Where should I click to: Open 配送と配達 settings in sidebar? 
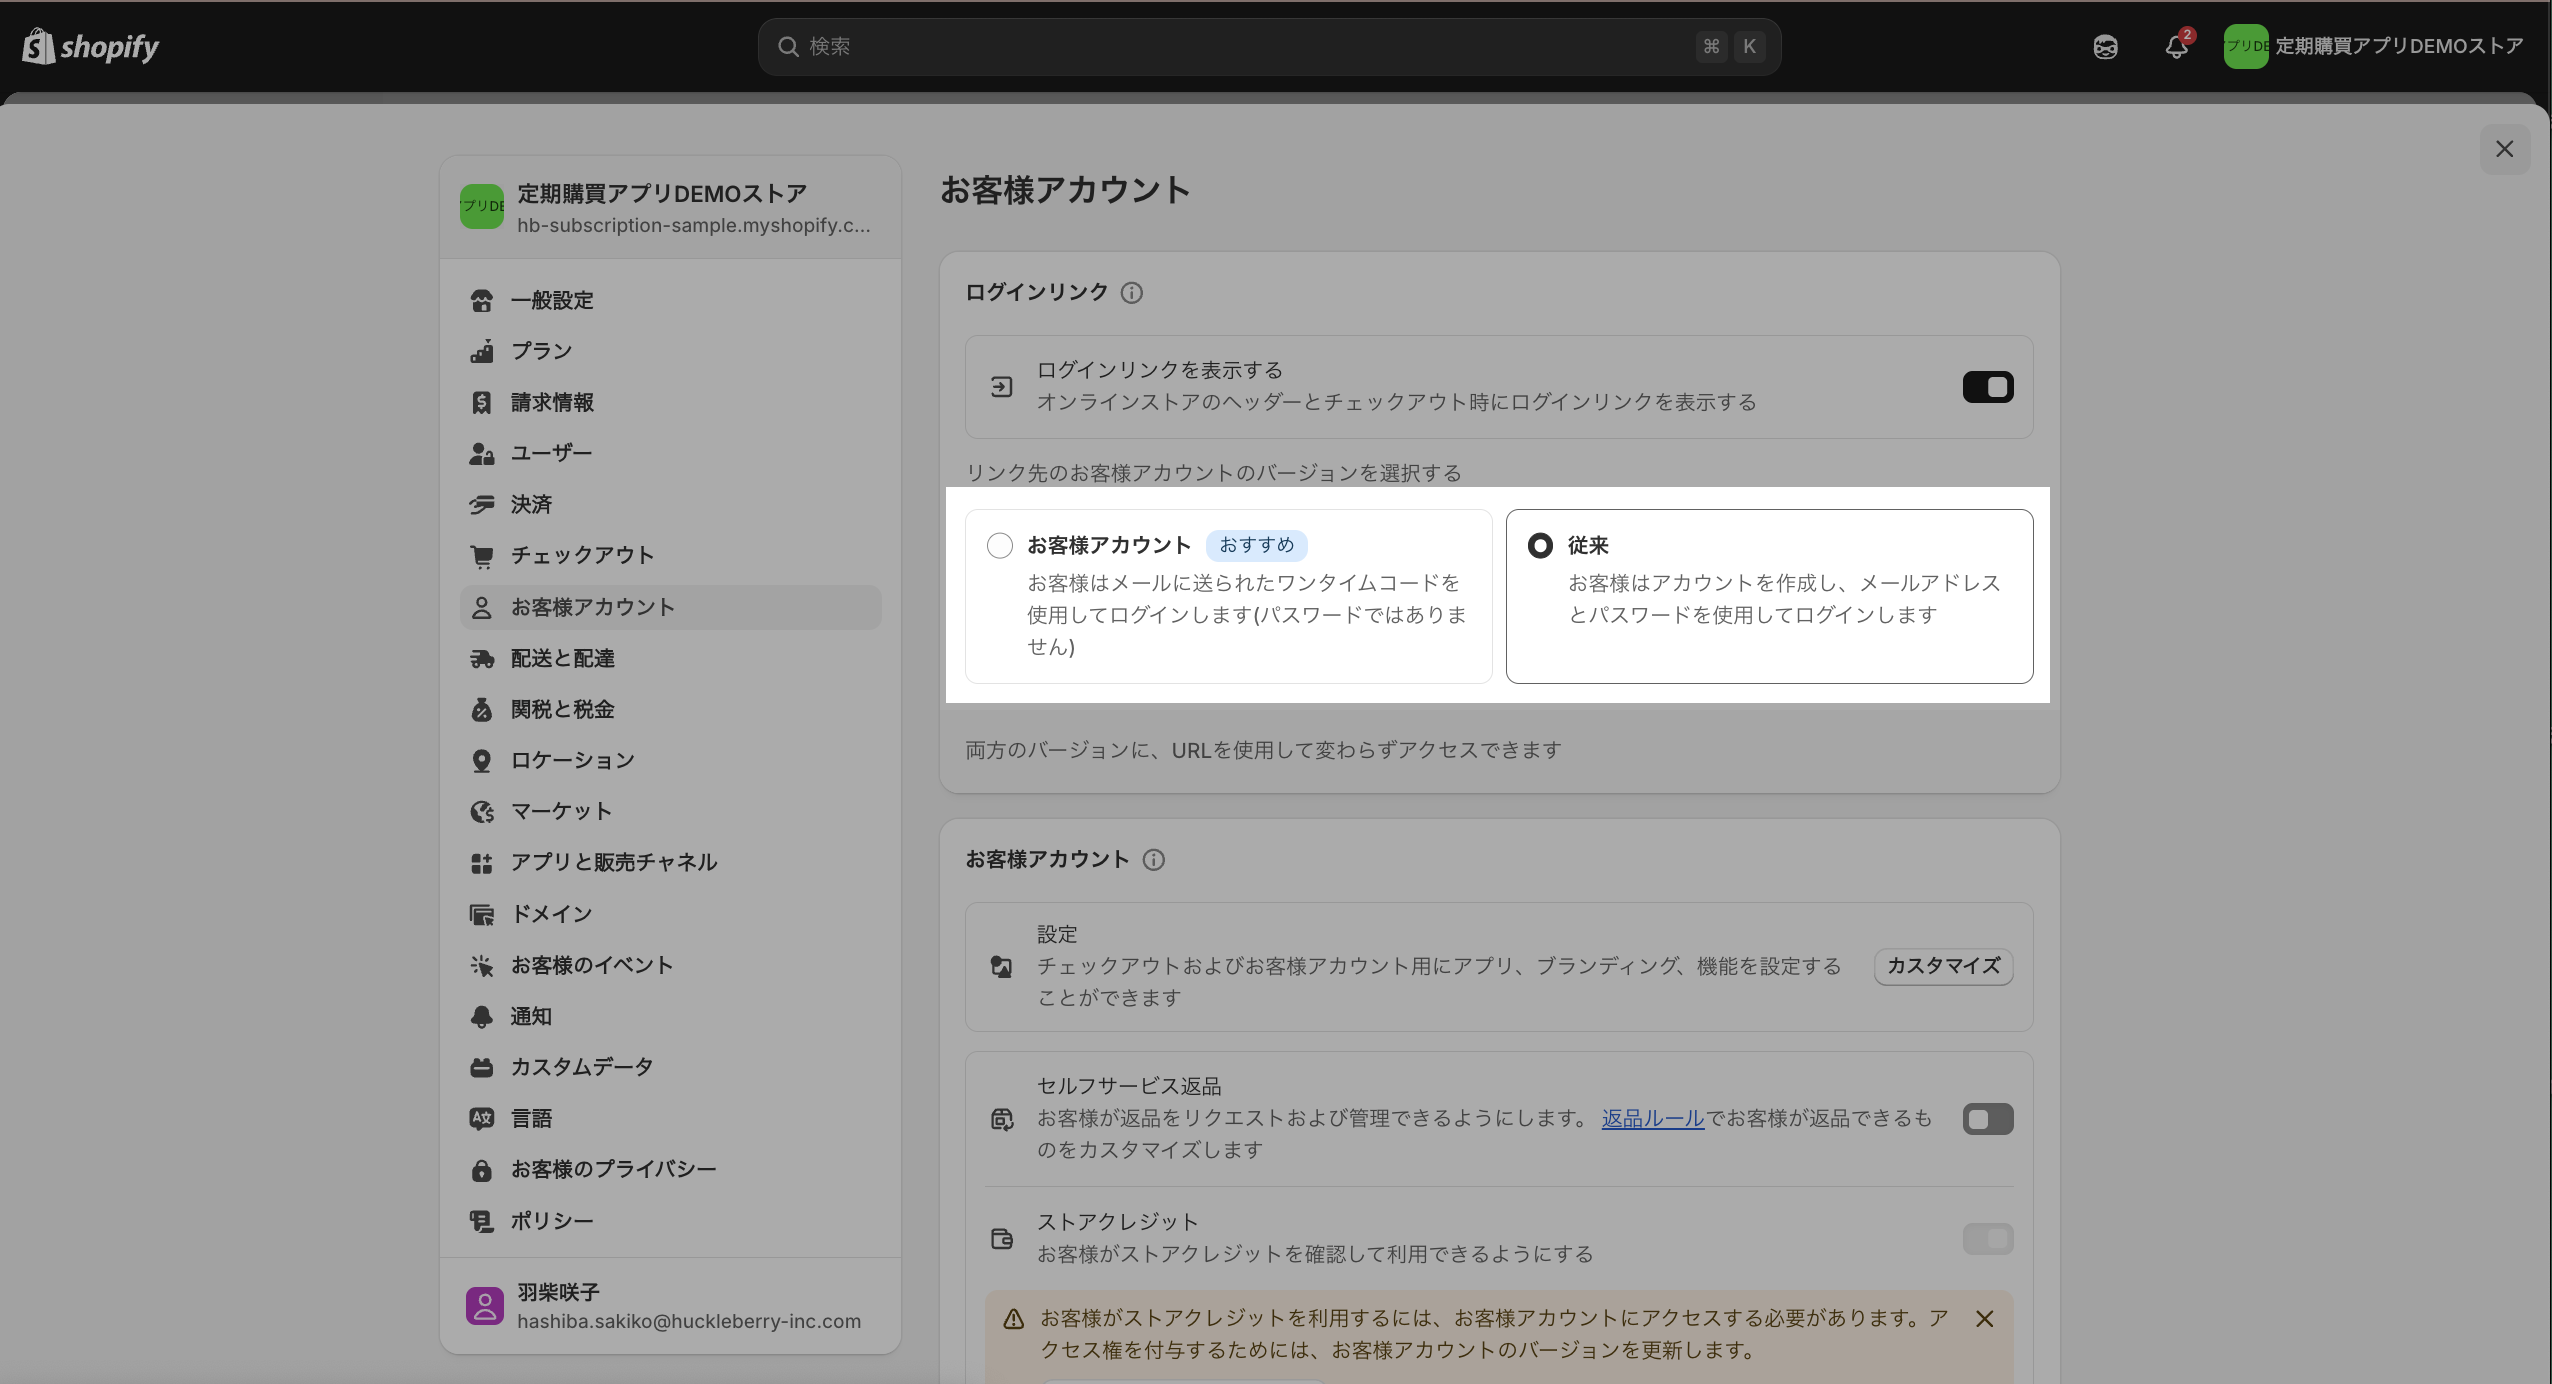tap(562, 658)
